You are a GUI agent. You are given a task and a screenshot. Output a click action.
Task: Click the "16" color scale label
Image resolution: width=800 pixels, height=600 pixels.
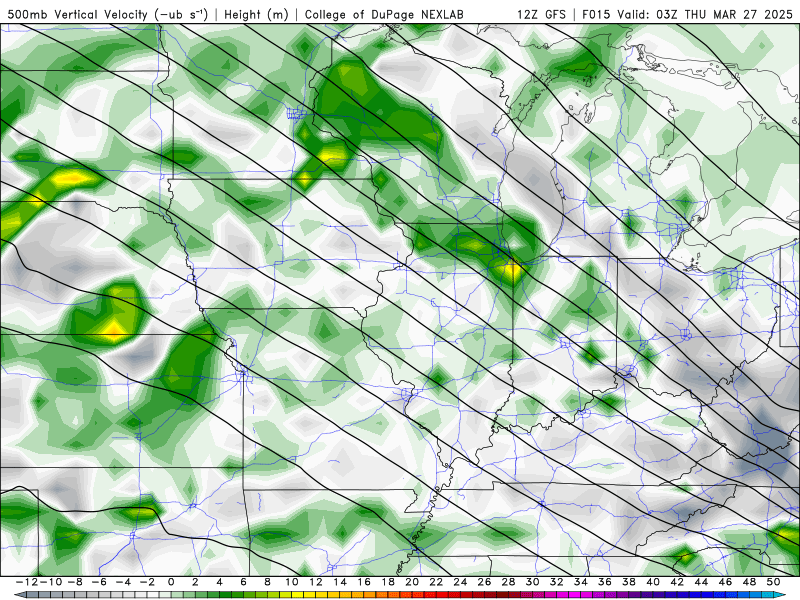pyautogui.click(x=364, y=582)
